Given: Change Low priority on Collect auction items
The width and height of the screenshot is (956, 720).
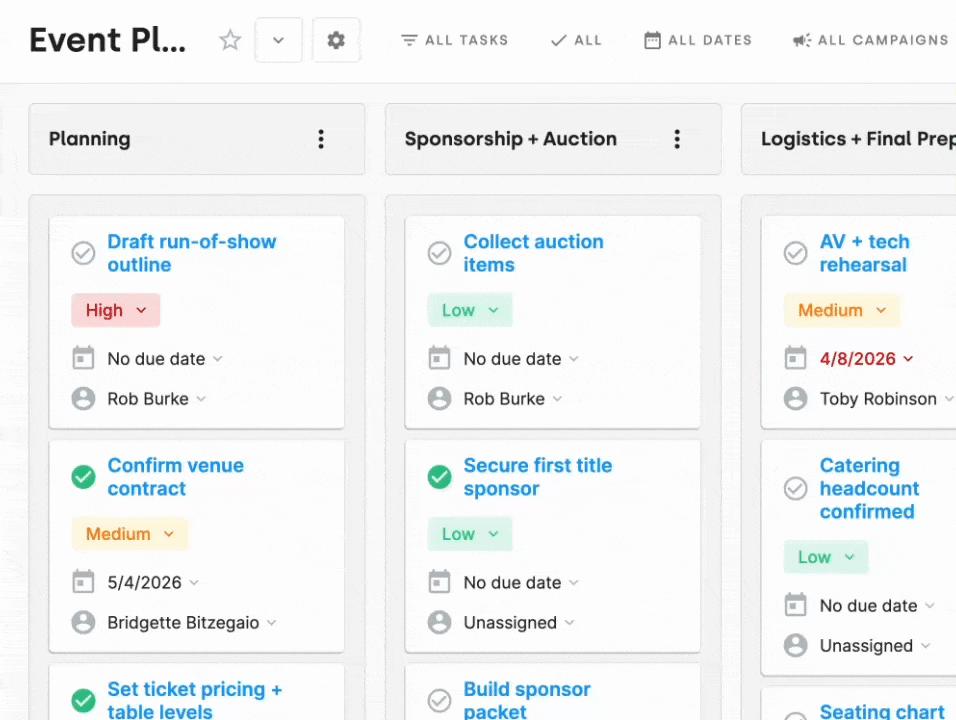Looking at the screenshot, I should [470, 310].
